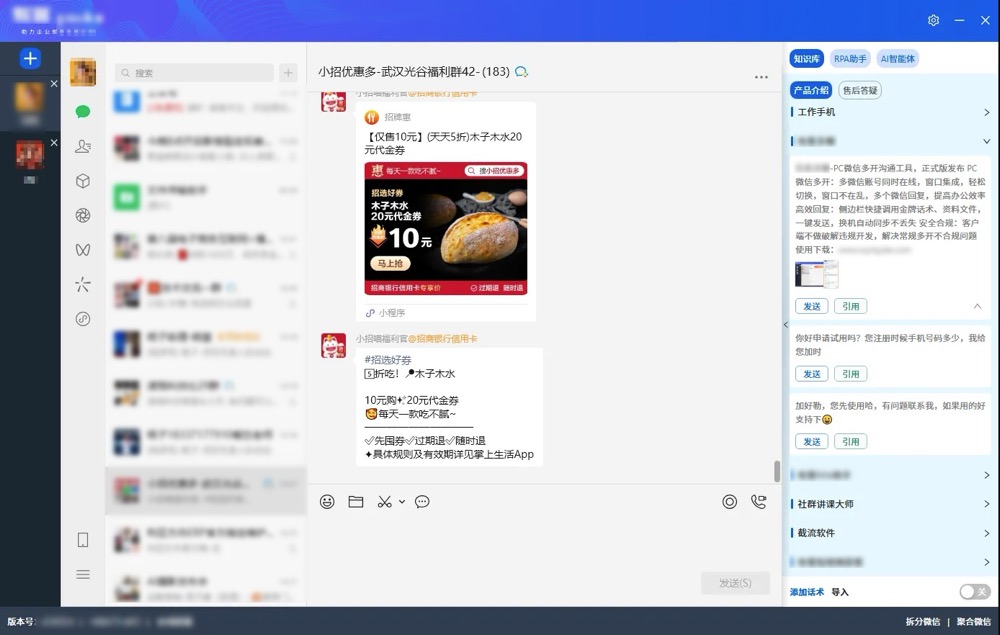Start a voice call with phone icon
This screenshot has width=1000, height=635.
point(758,502)
